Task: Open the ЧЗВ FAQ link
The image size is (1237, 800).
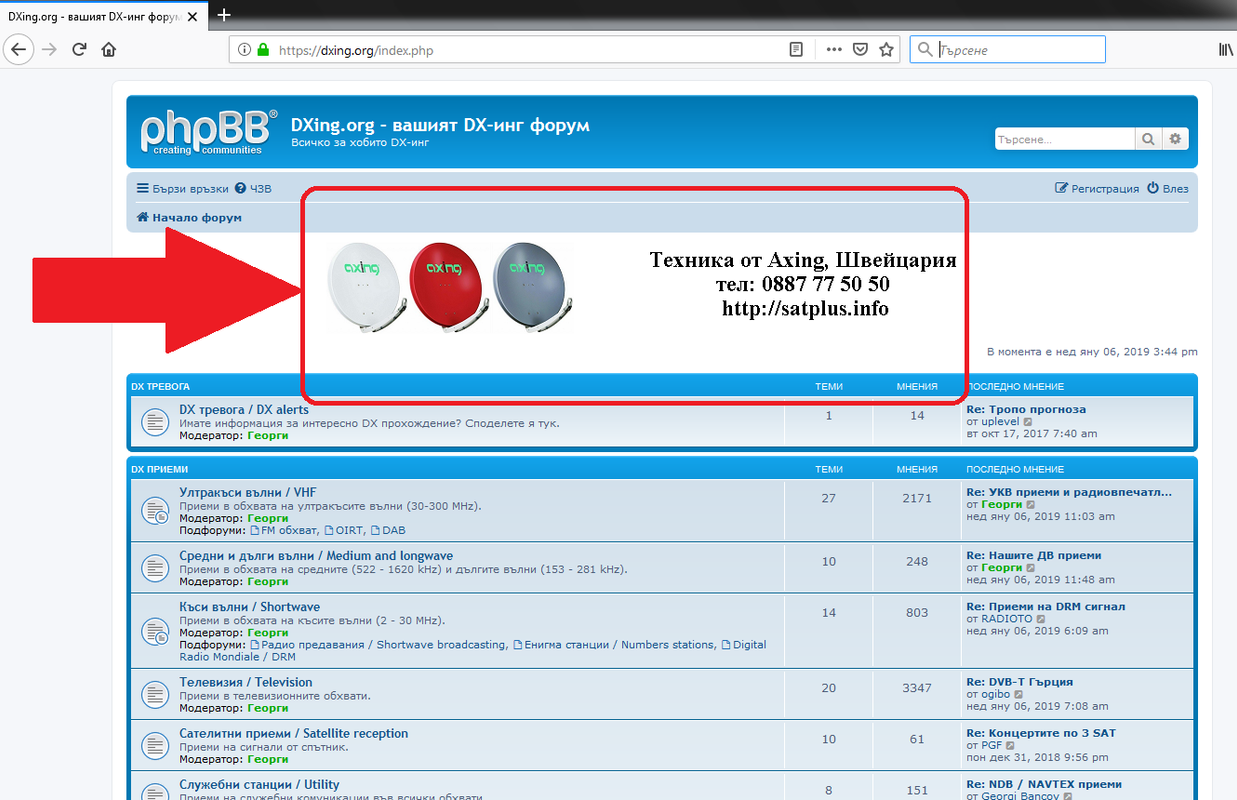Action: coord(253,188)
